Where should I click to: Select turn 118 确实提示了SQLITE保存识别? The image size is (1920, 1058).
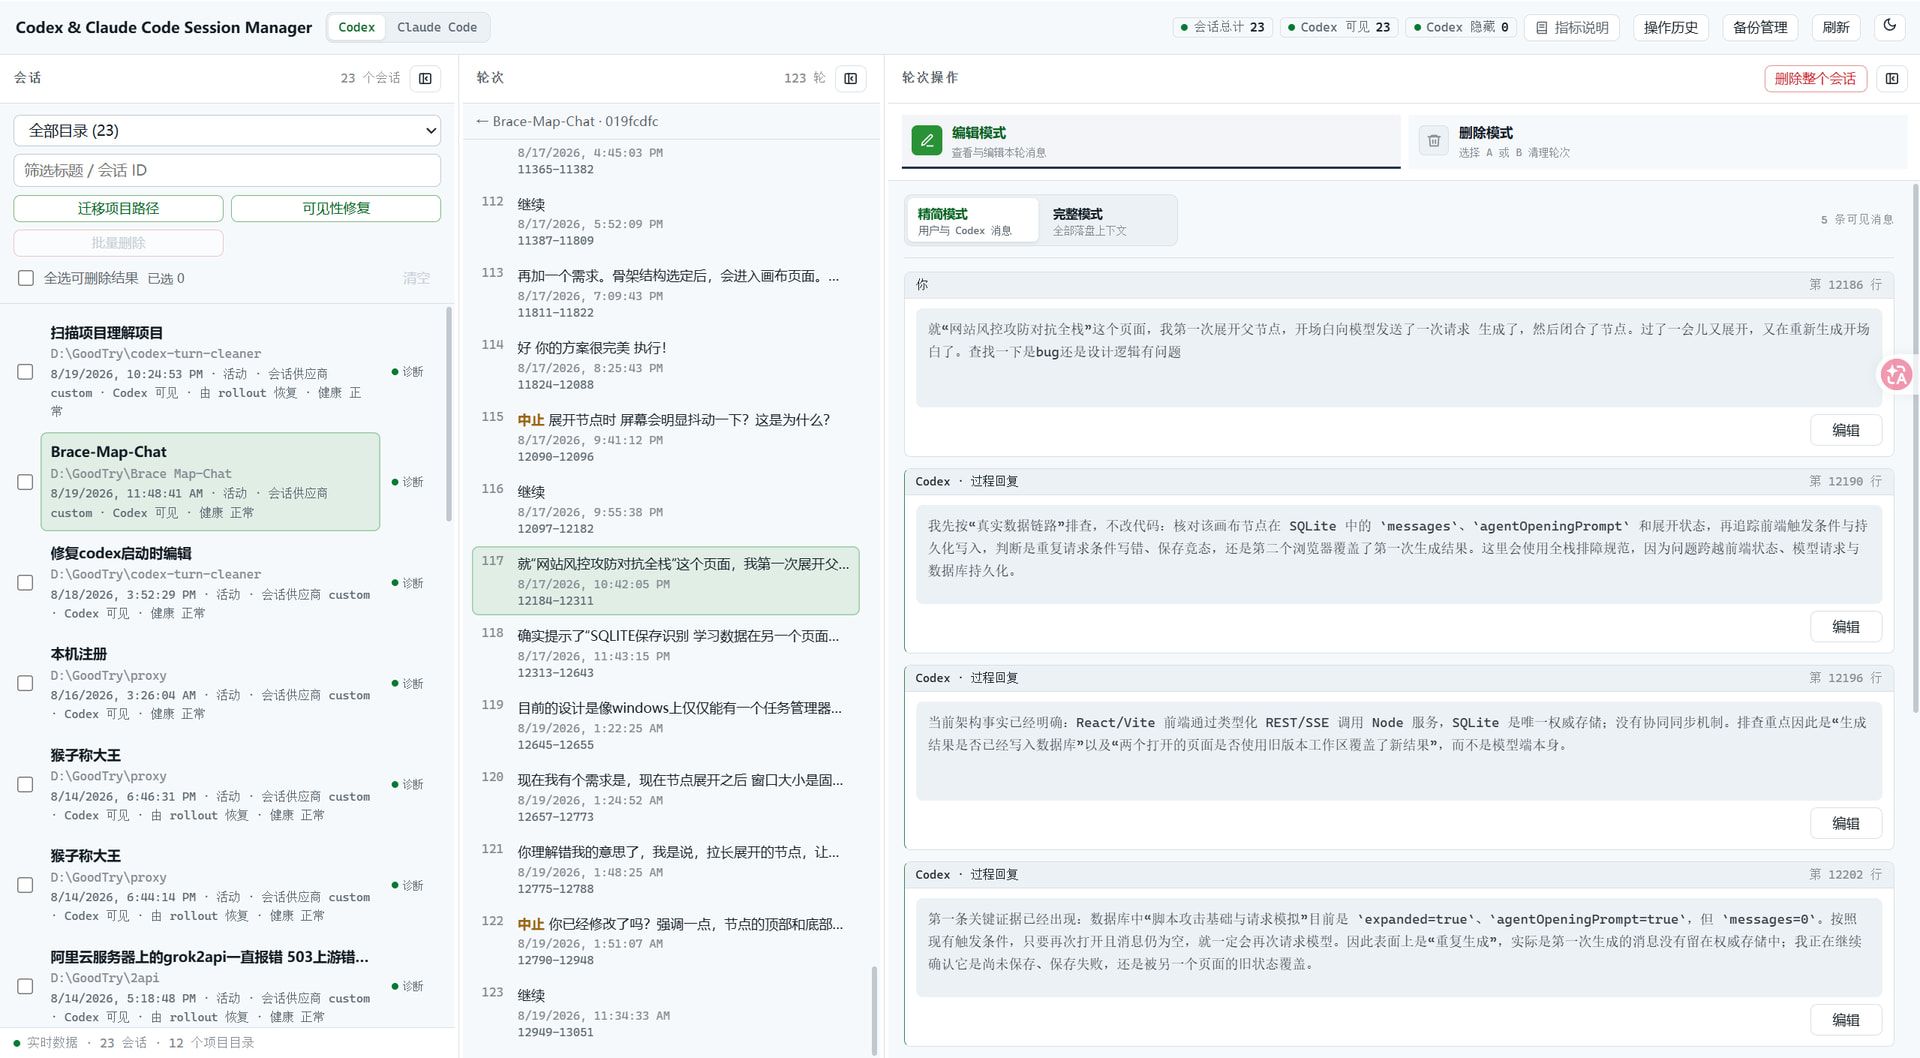666,653
